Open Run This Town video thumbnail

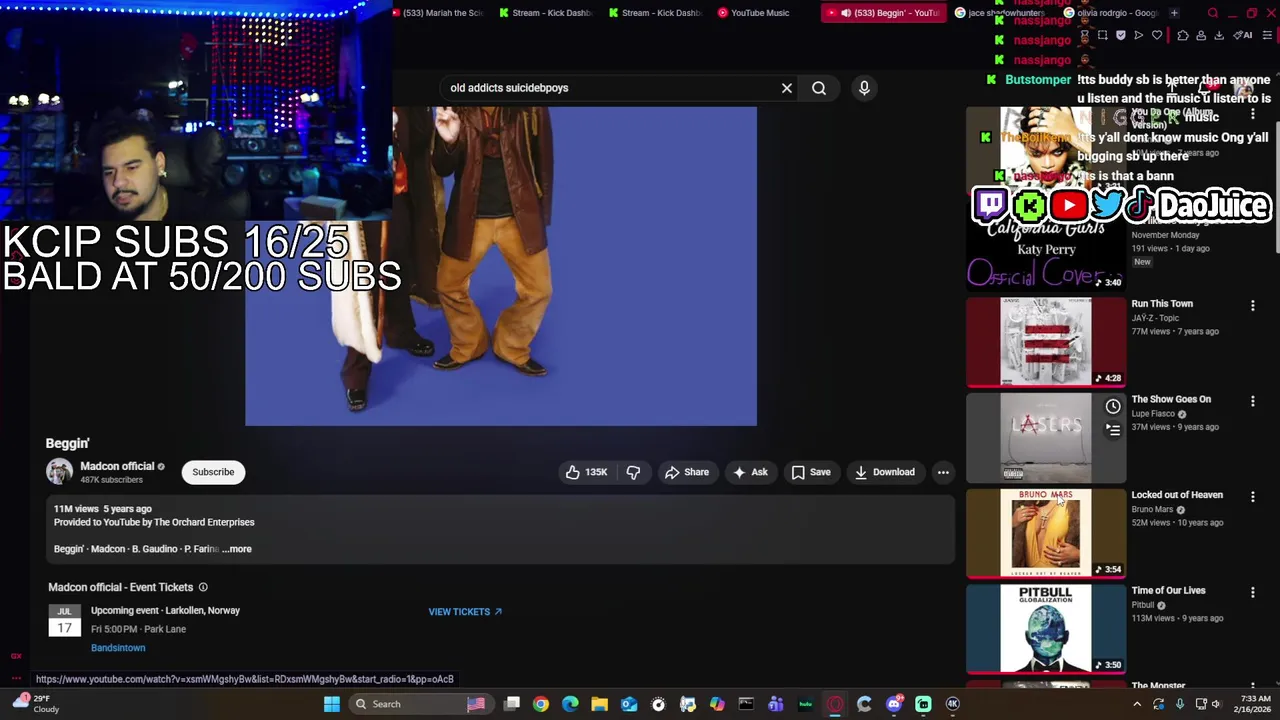tap(1046, 341)
